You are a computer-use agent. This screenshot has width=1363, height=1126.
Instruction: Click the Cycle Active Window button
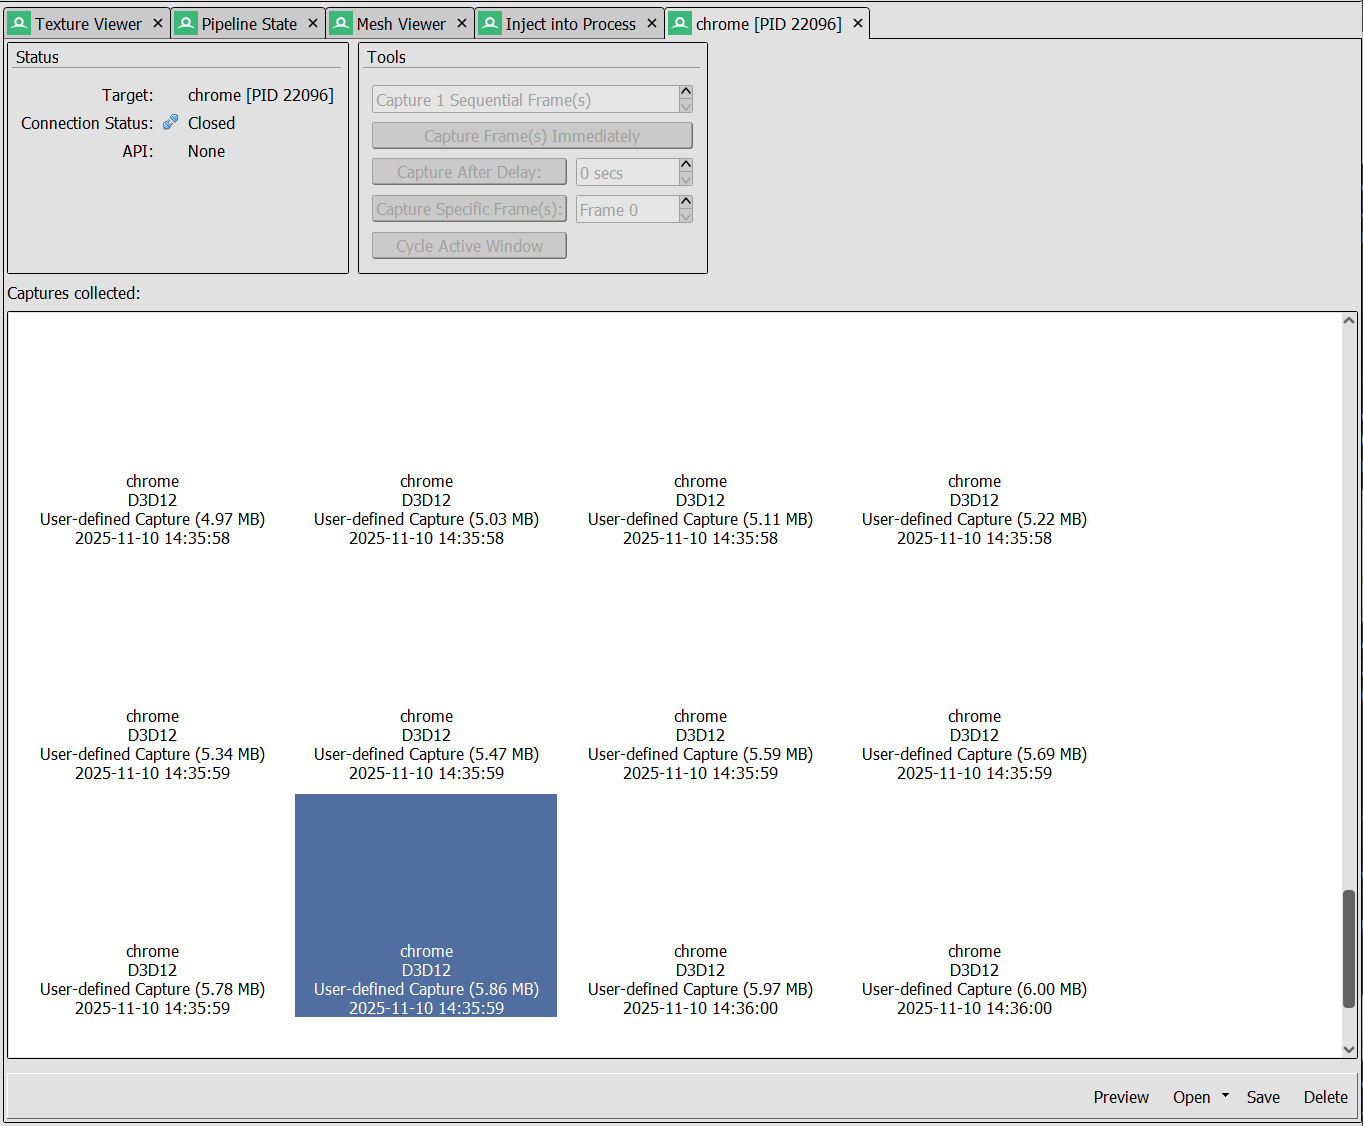pyautogui.click(x=468, y=245)
